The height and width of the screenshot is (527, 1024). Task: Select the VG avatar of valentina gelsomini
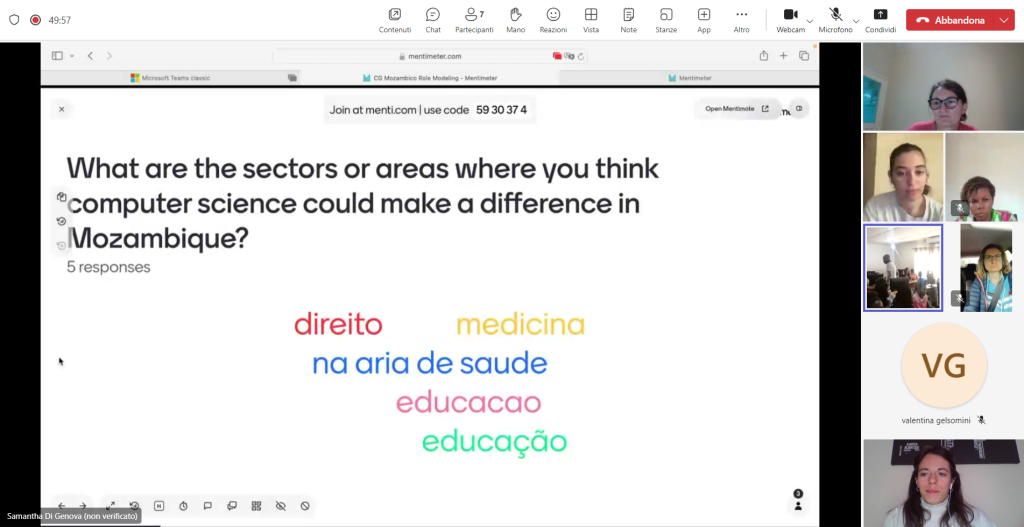pos(944,366)
